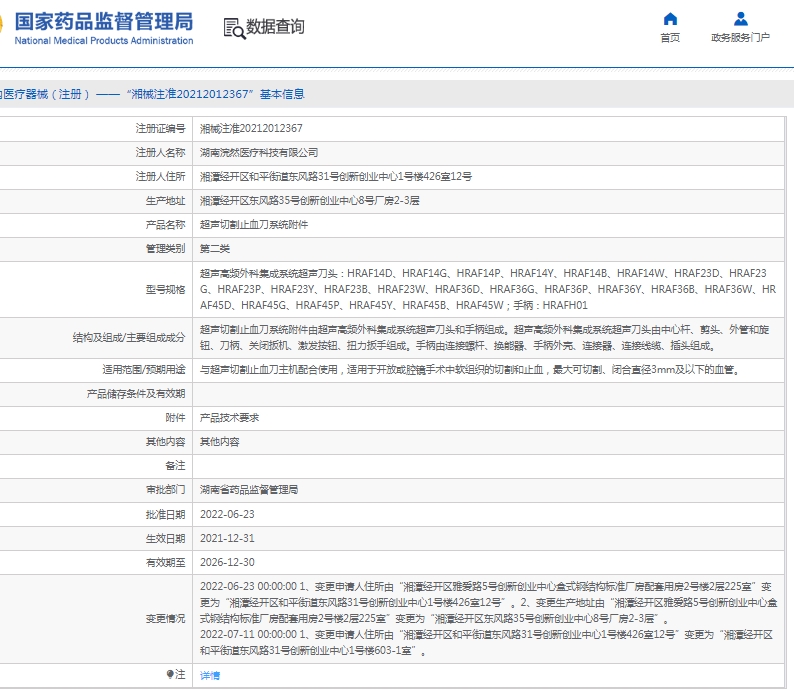The height and width of the screenshot is (695, 794).
Task: Click the 批准日期 label
Action: pyautogui.click(x=166, y=514)
